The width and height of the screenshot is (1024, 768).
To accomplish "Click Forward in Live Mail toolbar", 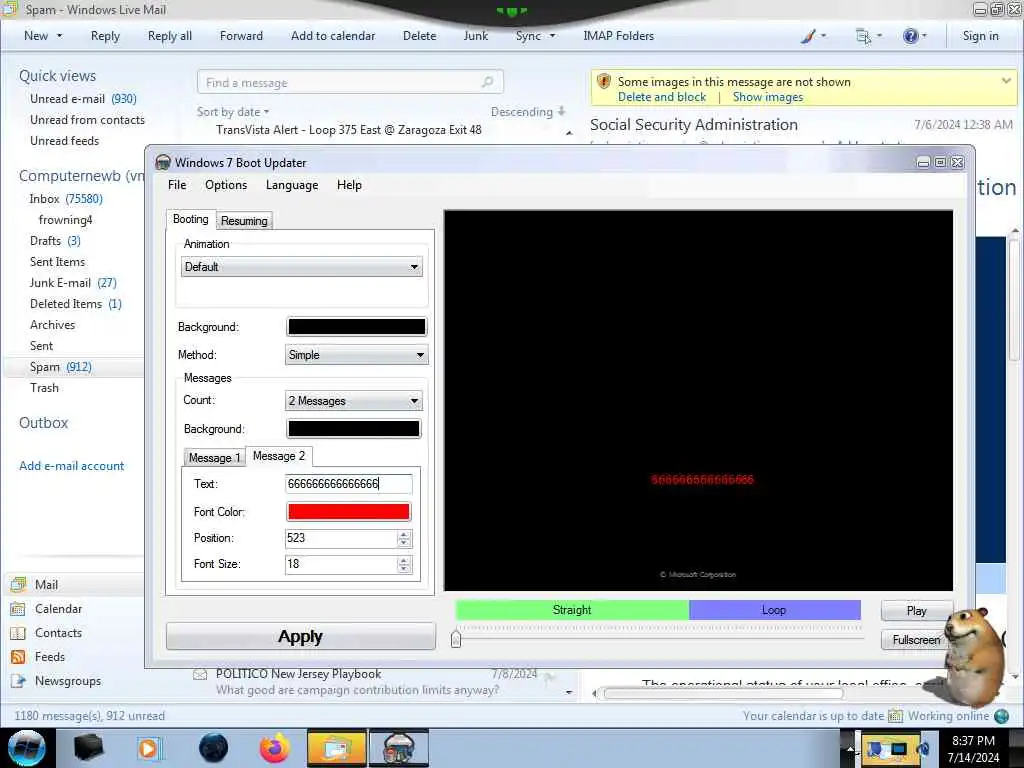I will (x=241, y=36).
